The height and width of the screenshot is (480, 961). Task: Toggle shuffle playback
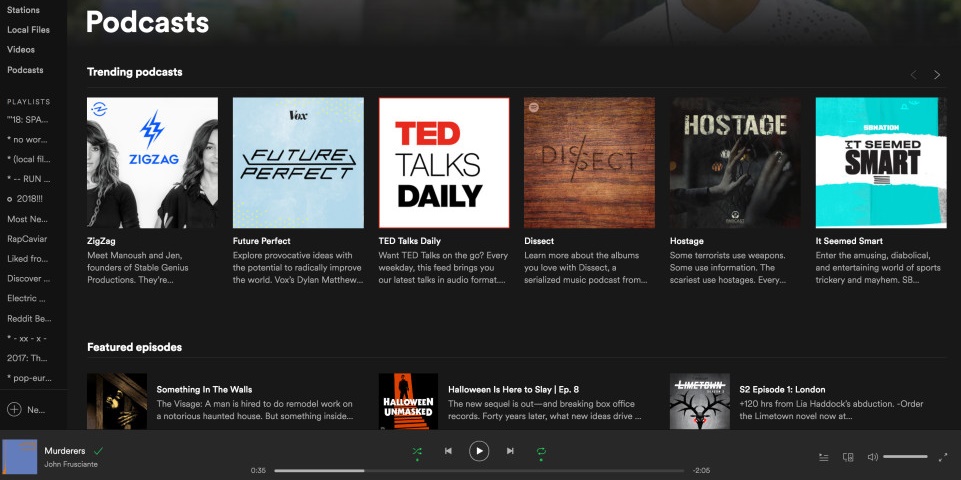click(417, 451)
